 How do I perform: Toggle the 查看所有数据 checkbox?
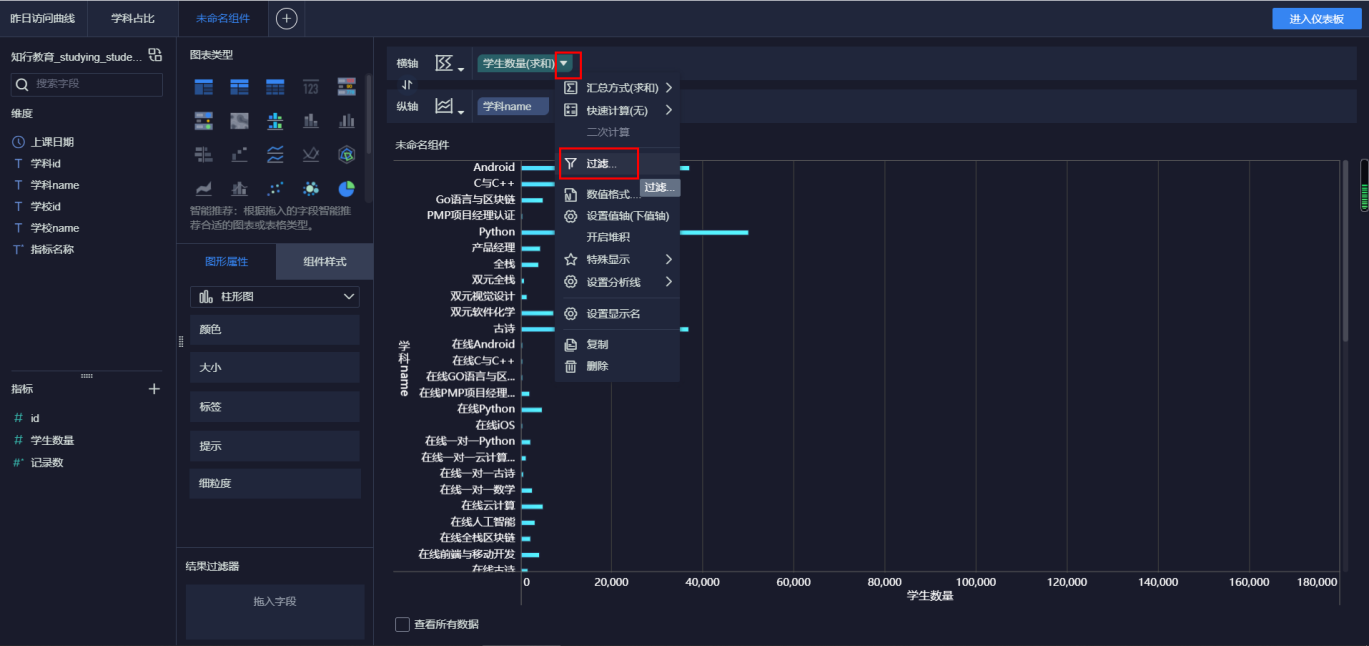(x=402, y=624)
